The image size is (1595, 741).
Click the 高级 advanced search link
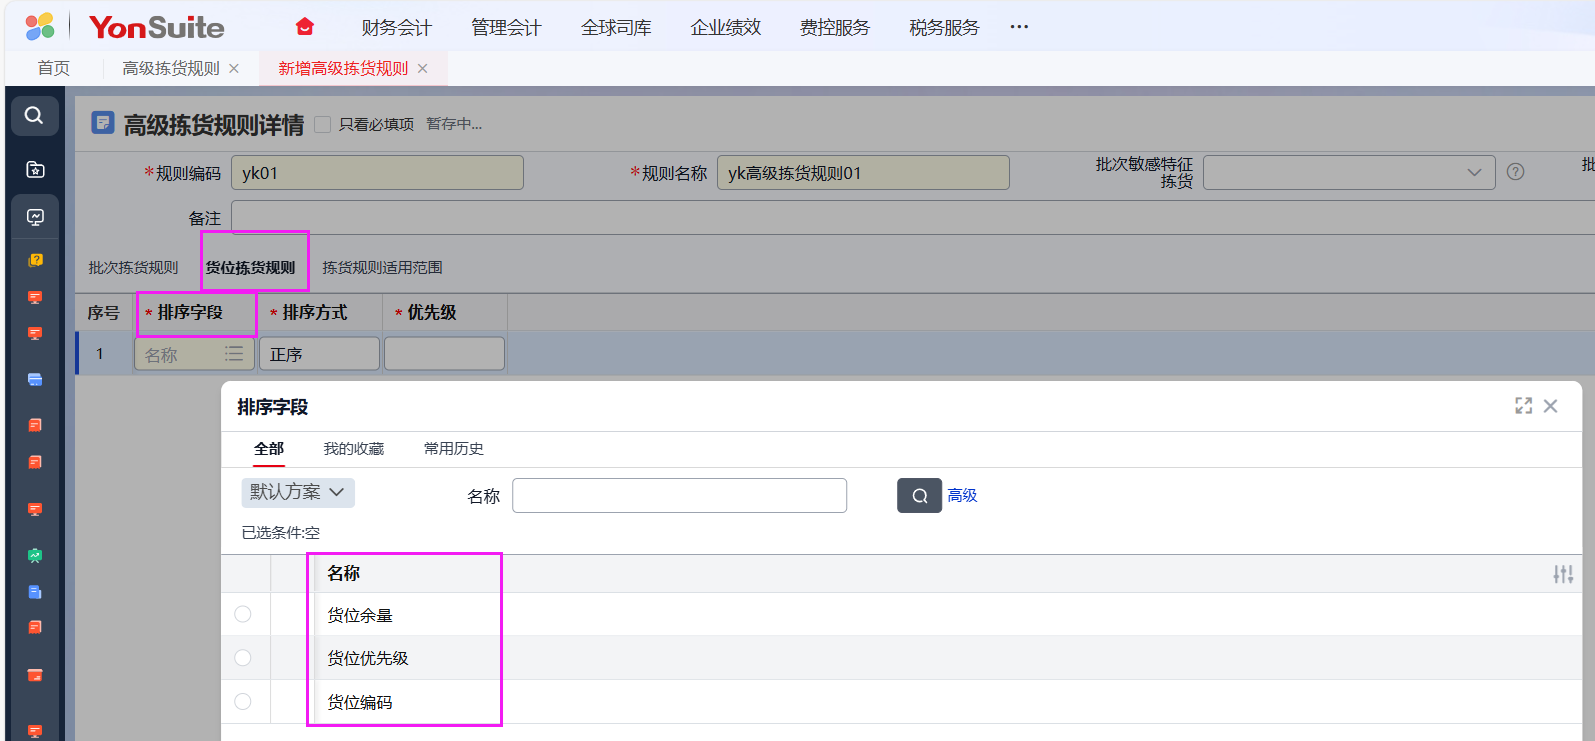(962, 495)
